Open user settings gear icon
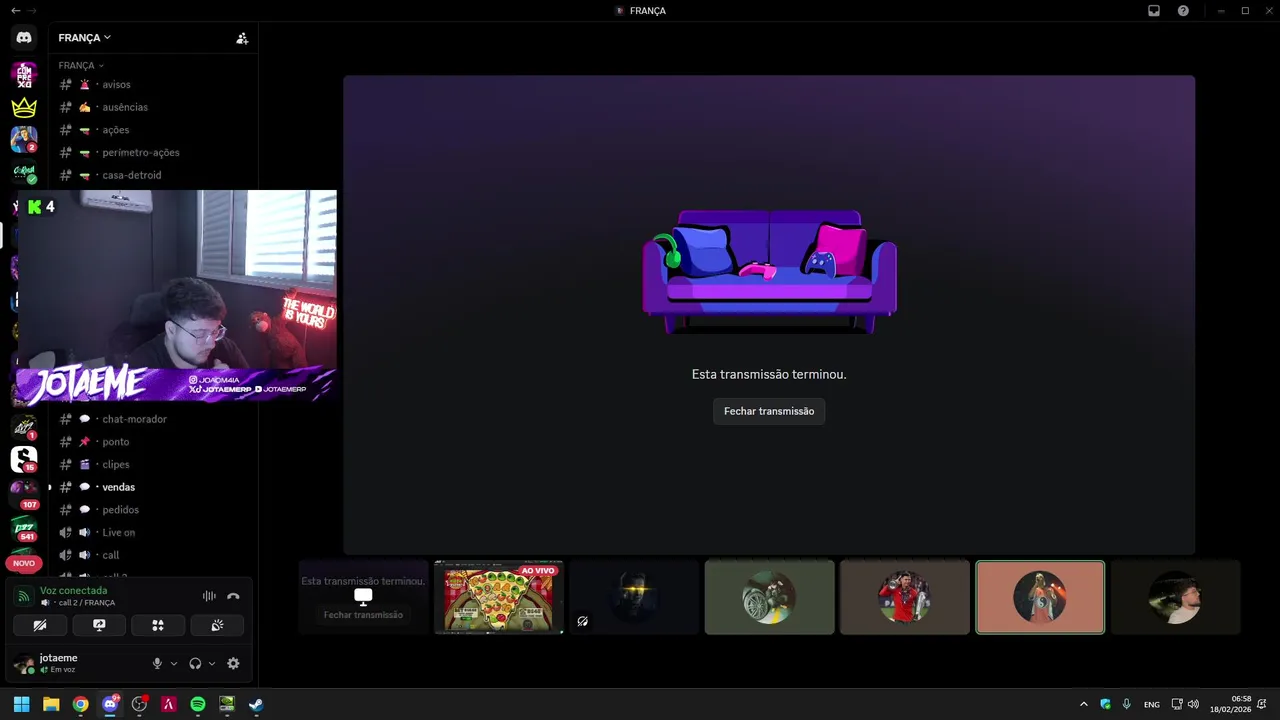Screen dimensions: 1280x720 pos(233,663)
